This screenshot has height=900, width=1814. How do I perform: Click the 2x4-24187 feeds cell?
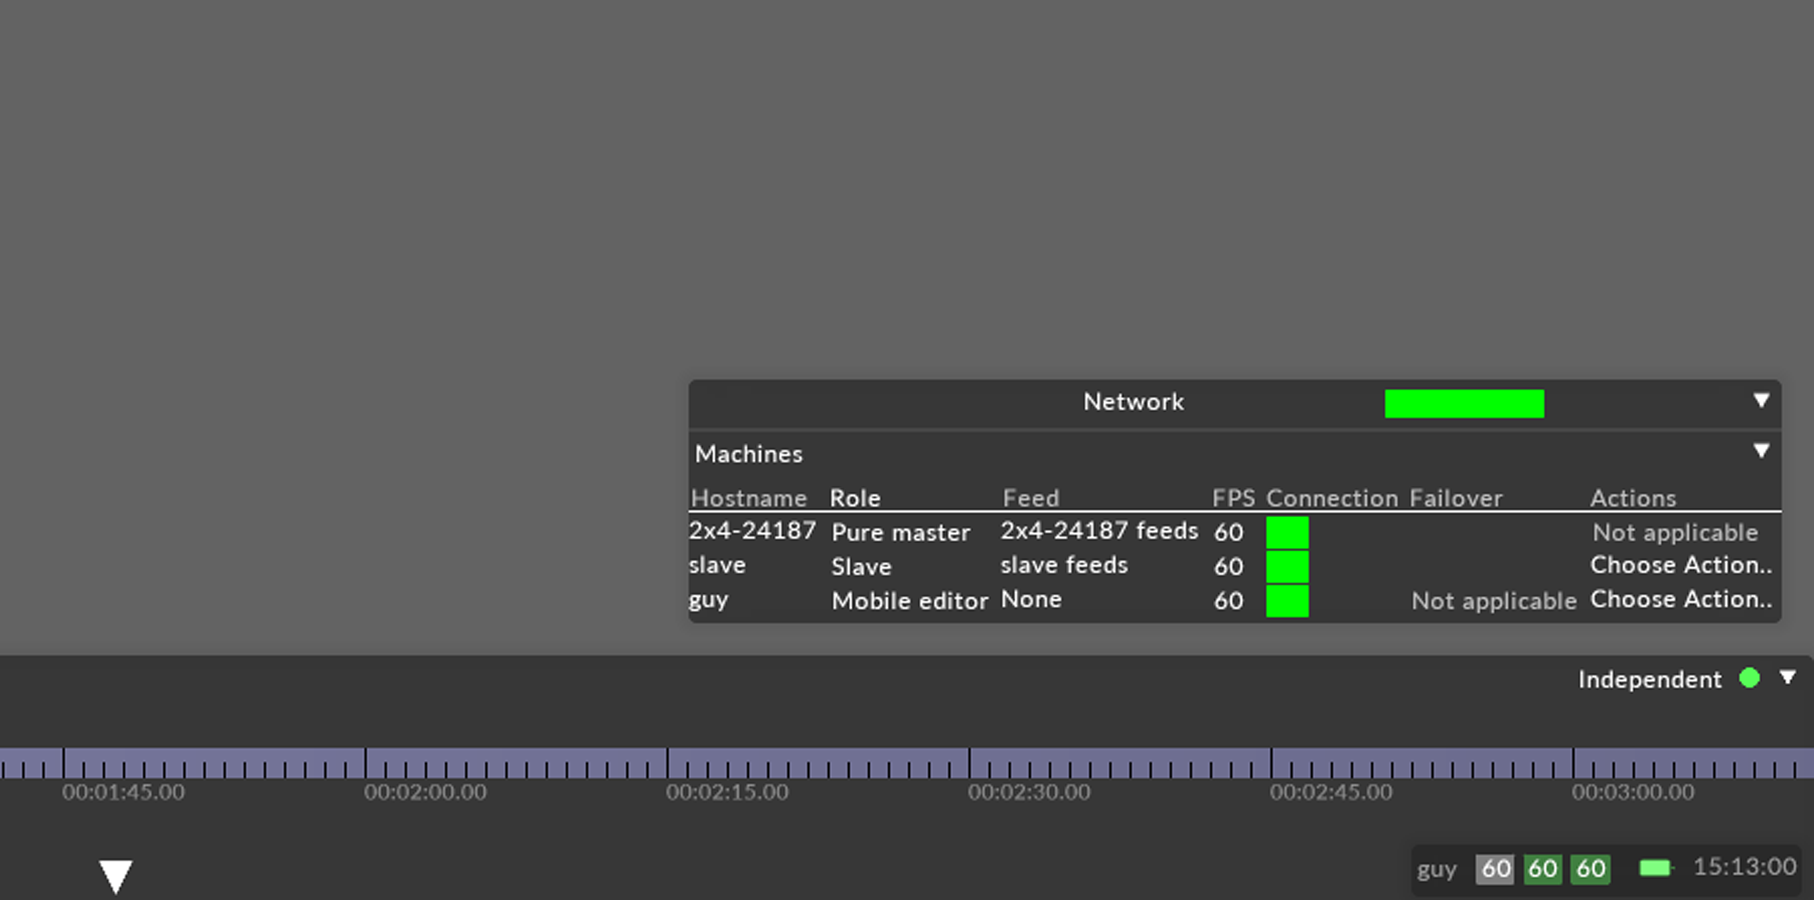coord(1099,531)
